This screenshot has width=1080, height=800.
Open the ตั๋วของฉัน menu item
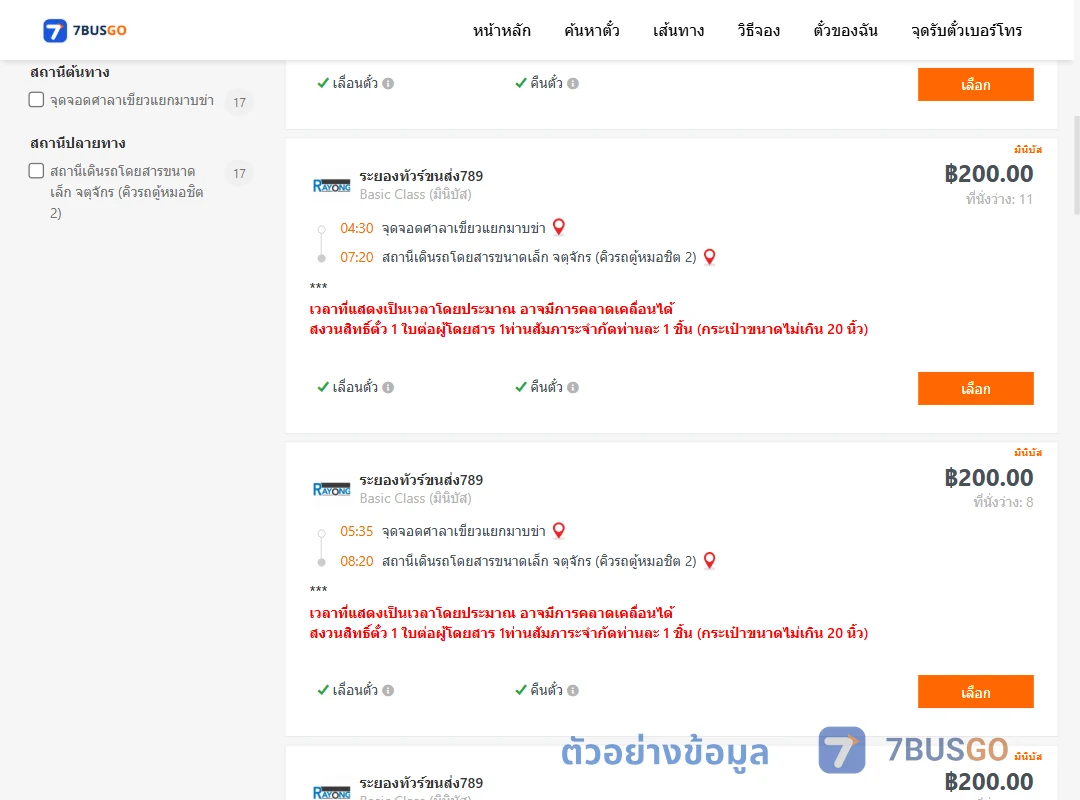tap(845, 30)
